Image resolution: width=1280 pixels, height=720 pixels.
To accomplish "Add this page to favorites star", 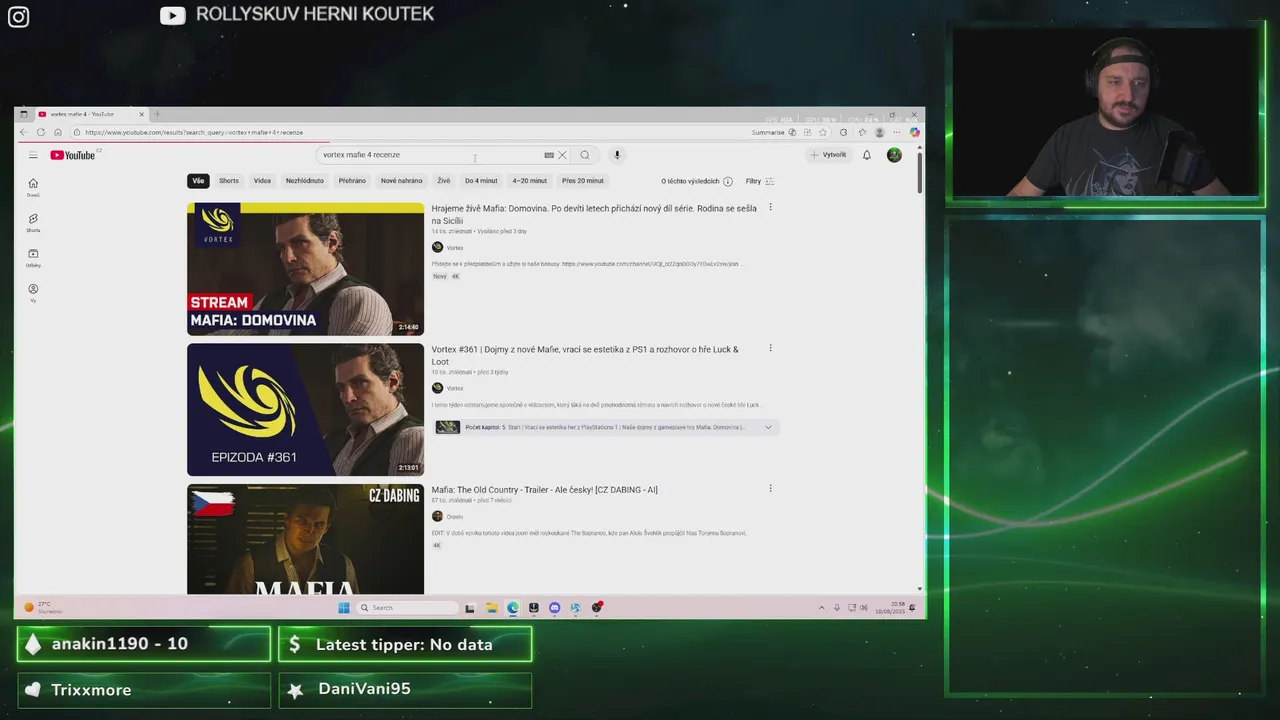I will 823,132.
